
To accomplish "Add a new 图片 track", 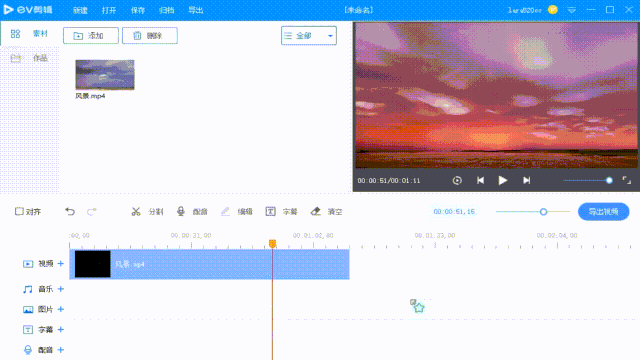I will point(61,309).
